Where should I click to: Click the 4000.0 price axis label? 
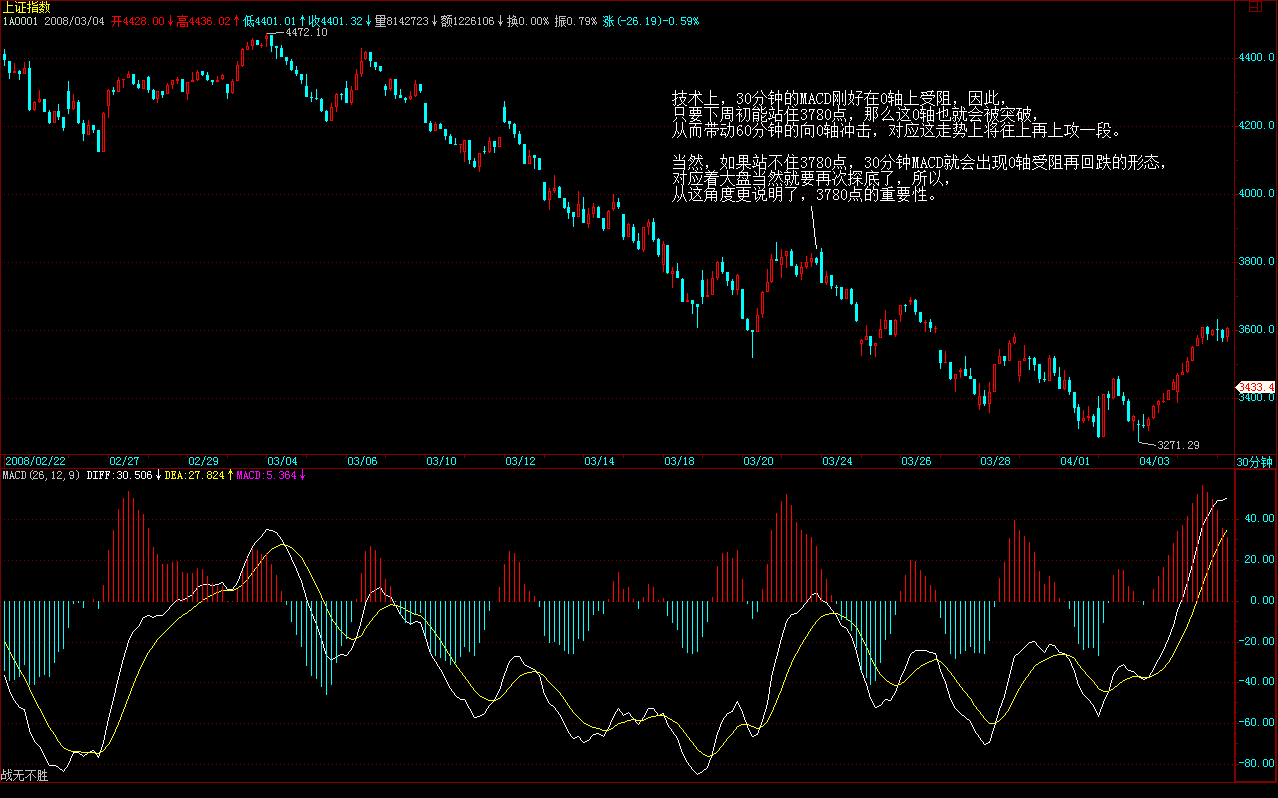point(1255,194)
